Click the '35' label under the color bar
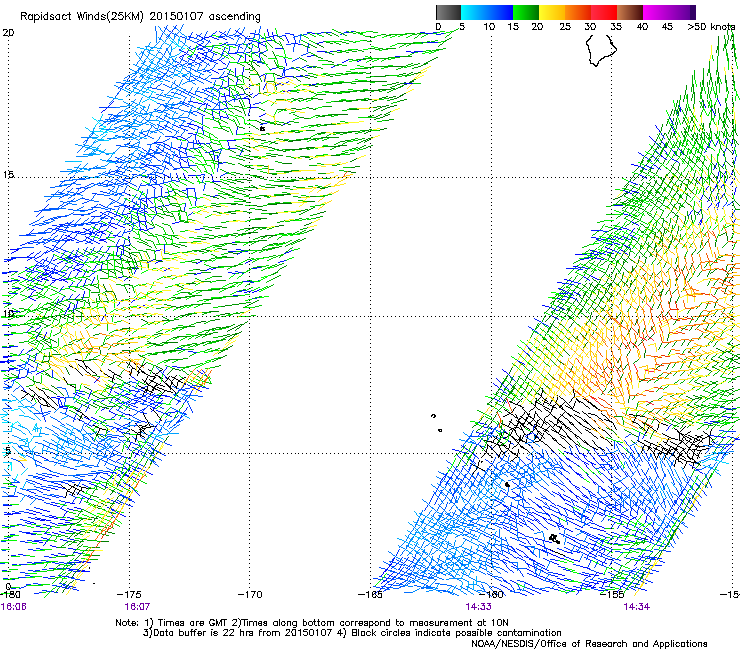The width and height of the screenshot is (740, 650). click(616, 27)
